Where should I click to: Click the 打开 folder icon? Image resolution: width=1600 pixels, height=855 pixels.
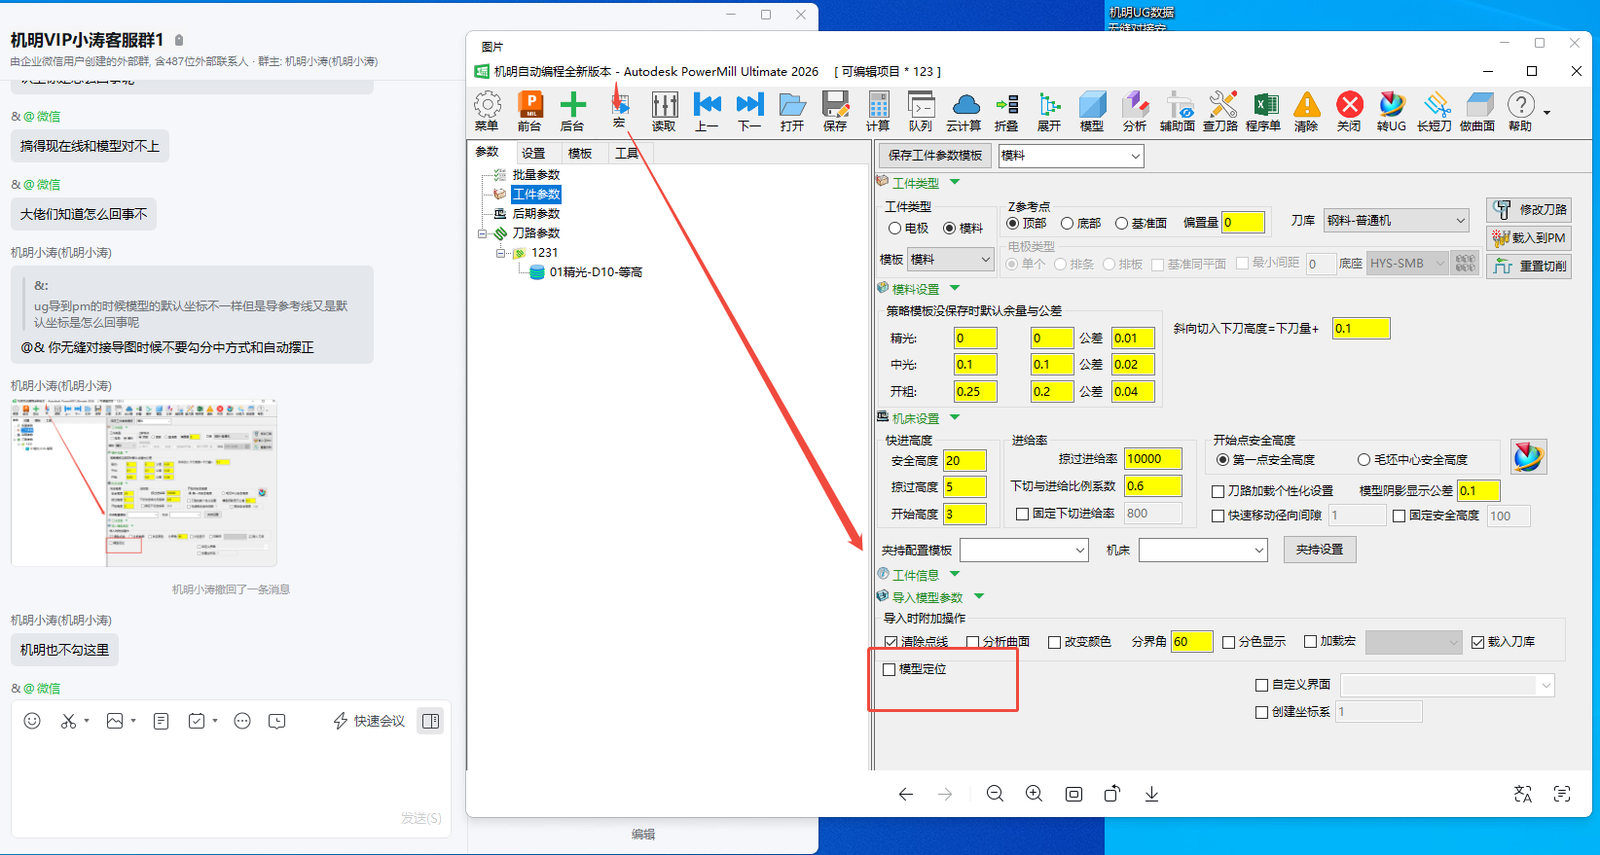coord(792,111)
